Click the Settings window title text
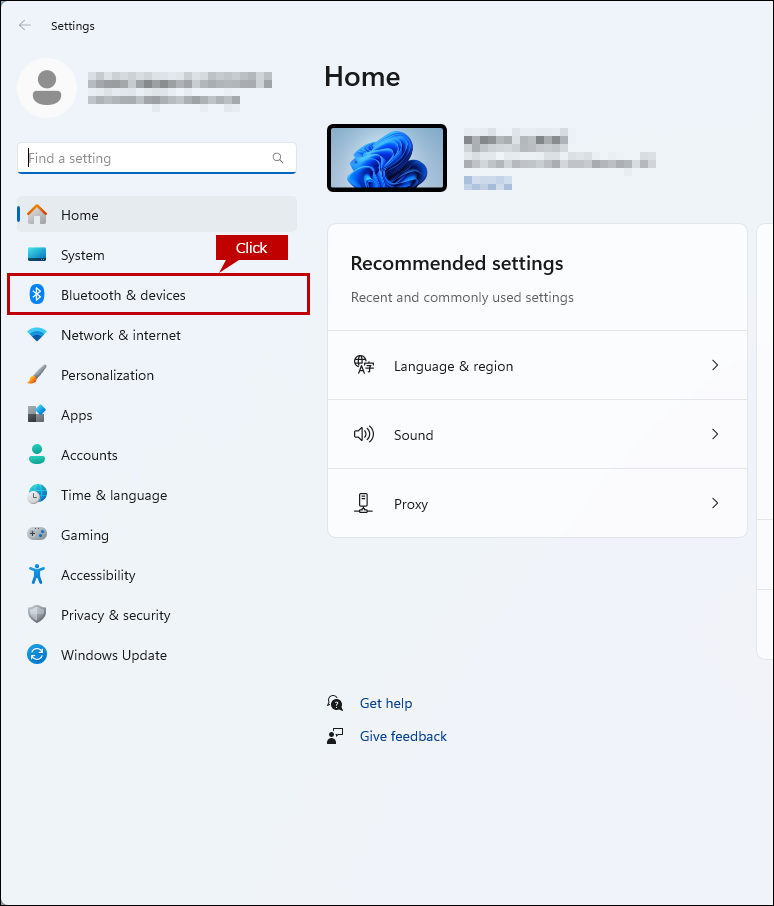This screenshot has height=906, width=774. pyautogui.click(x=73, y=26)
